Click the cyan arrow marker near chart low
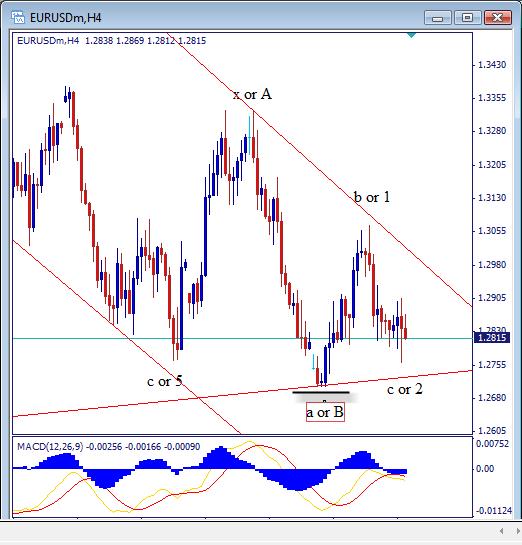 click(313, 362)
